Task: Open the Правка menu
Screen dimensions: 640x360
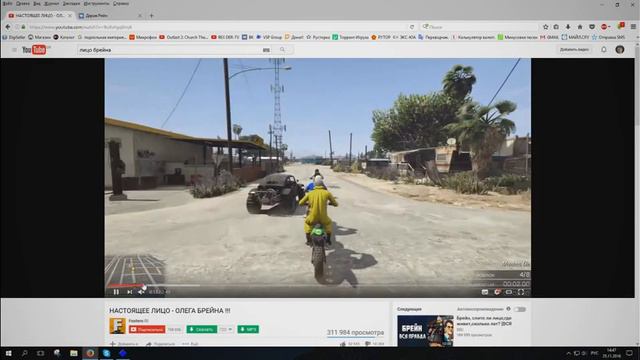Action: pos(23,3)
